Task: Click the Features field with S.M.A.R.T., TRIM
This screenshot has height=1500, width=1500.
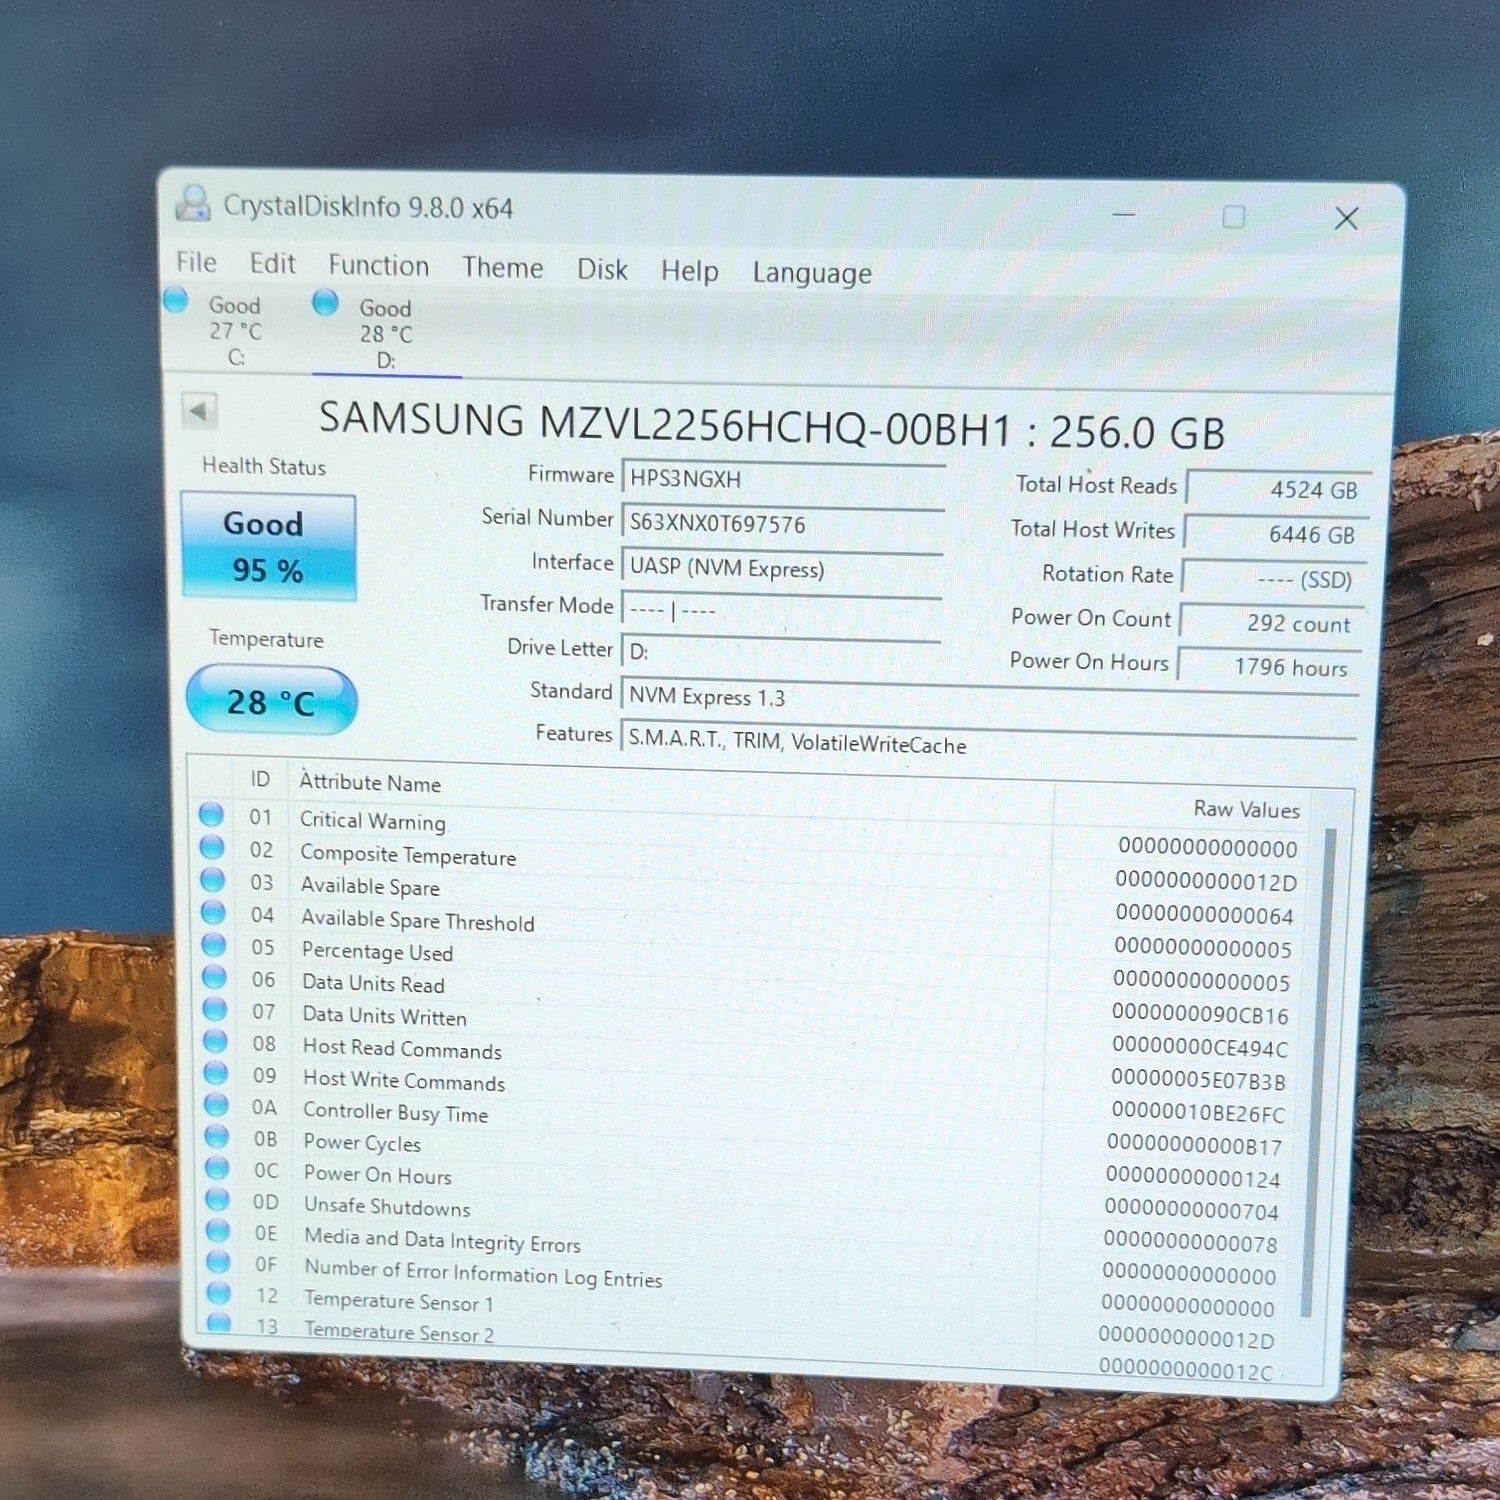Action: point(988,743)
